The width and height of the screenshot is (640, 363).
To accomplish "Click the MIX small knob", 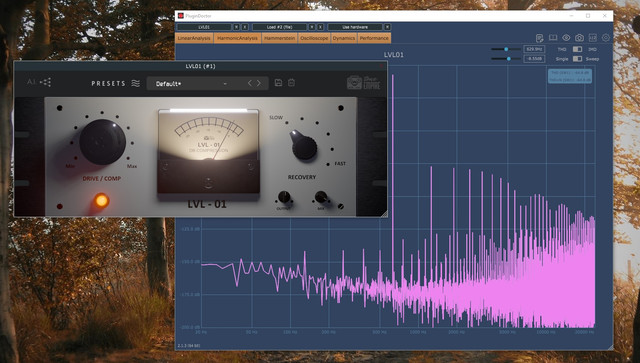I will click(x=321, y=197).
